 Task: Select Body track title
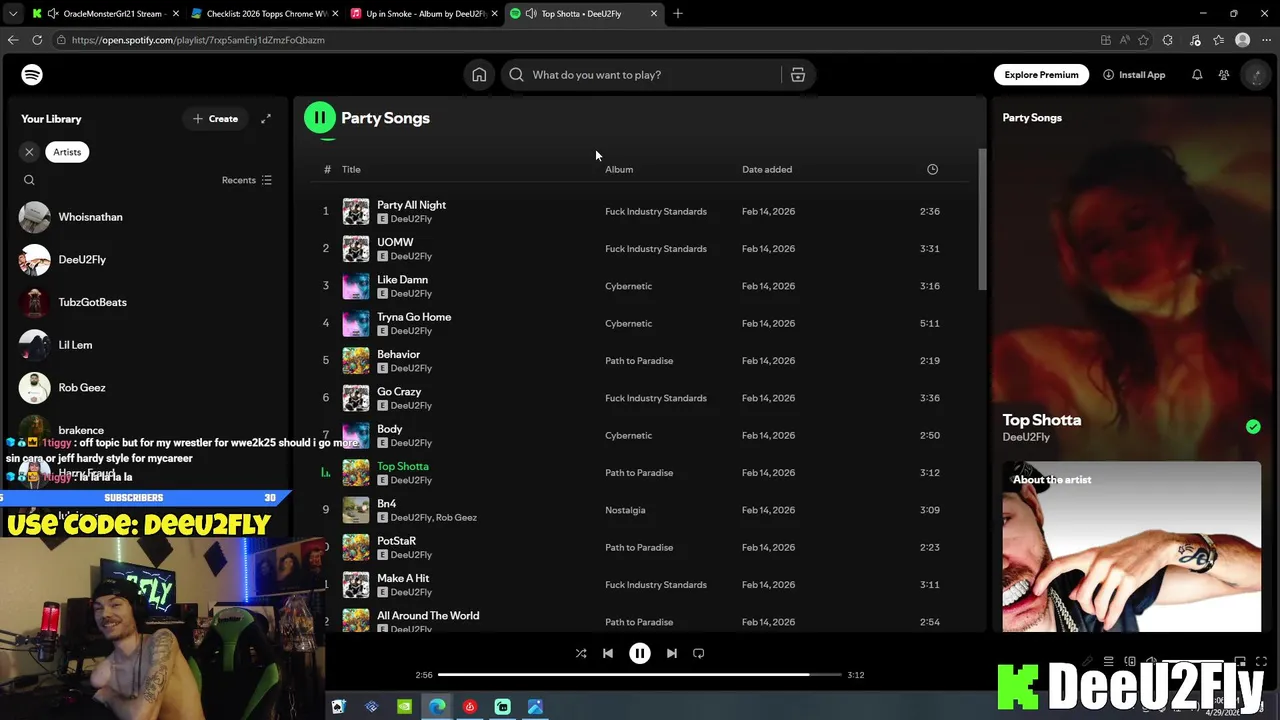390,429
